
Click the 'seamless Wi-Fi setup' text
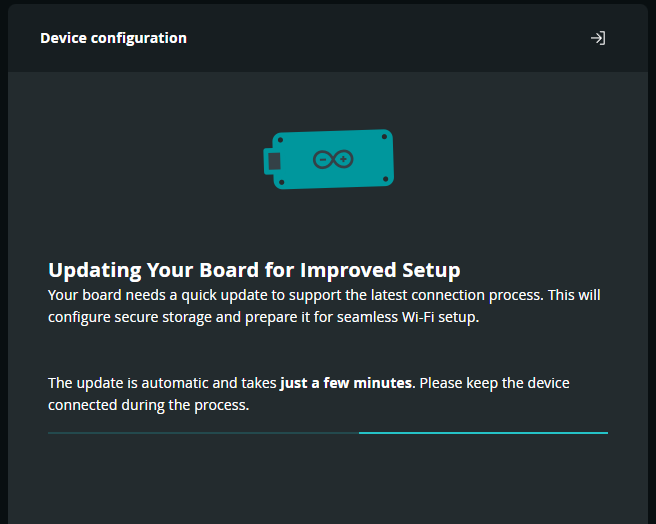pyautogui.click(x=408, y=317)
